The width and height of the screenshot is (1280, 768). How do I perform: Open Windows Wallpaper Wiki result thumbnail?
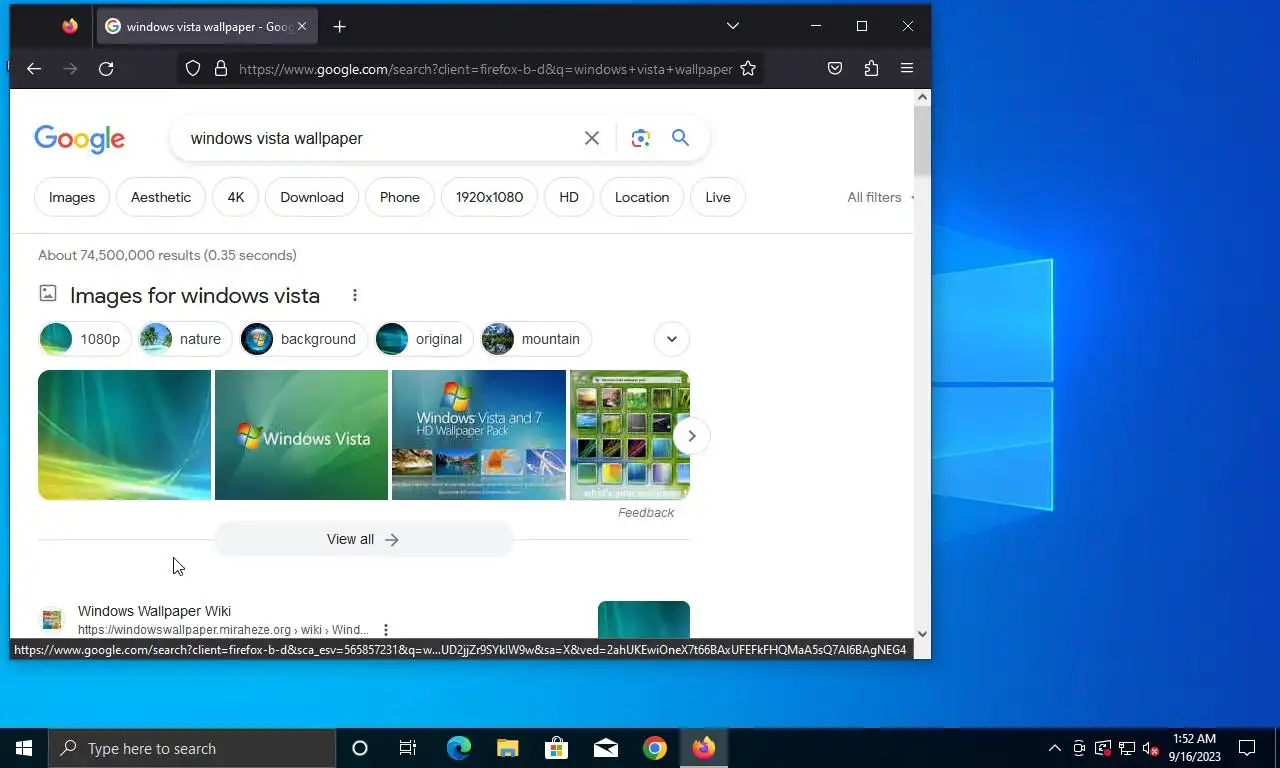point(644,620)
